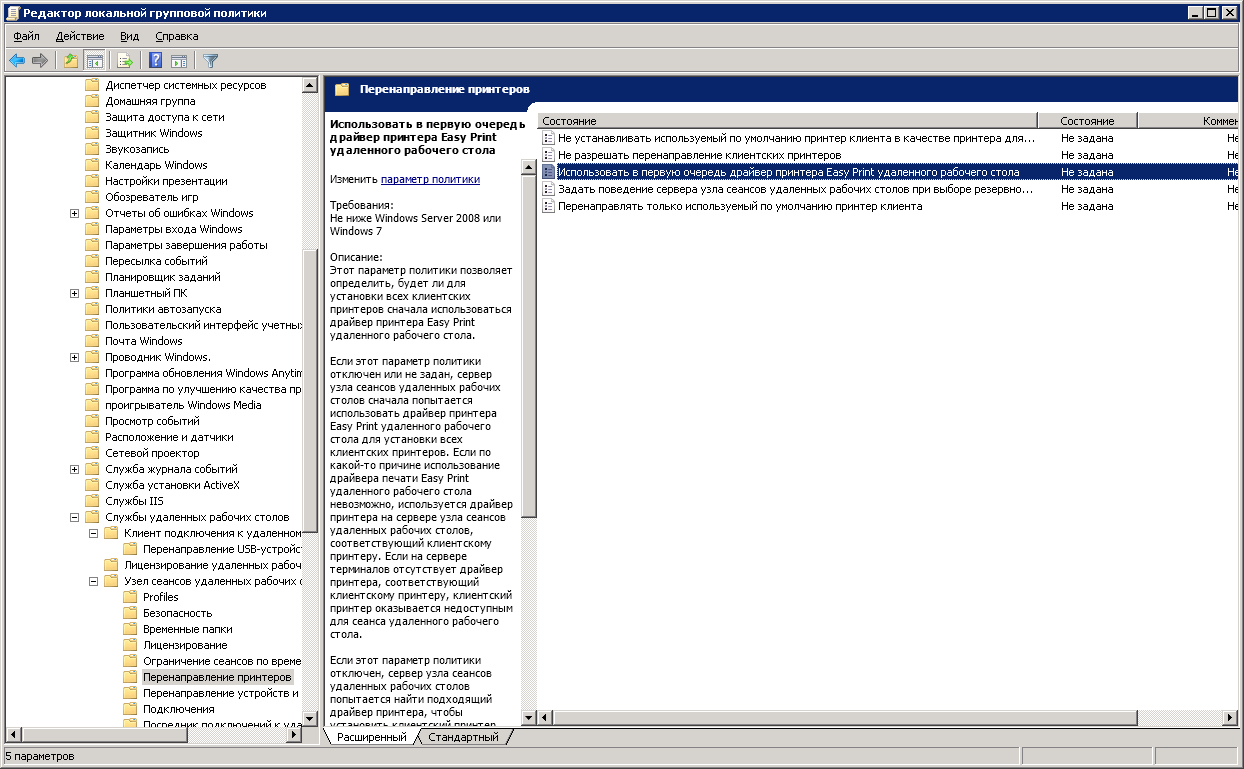The height and width of the screenshot is (769, 1244).
Task: Open the Вид menu
Action: [x=130, y=36]
